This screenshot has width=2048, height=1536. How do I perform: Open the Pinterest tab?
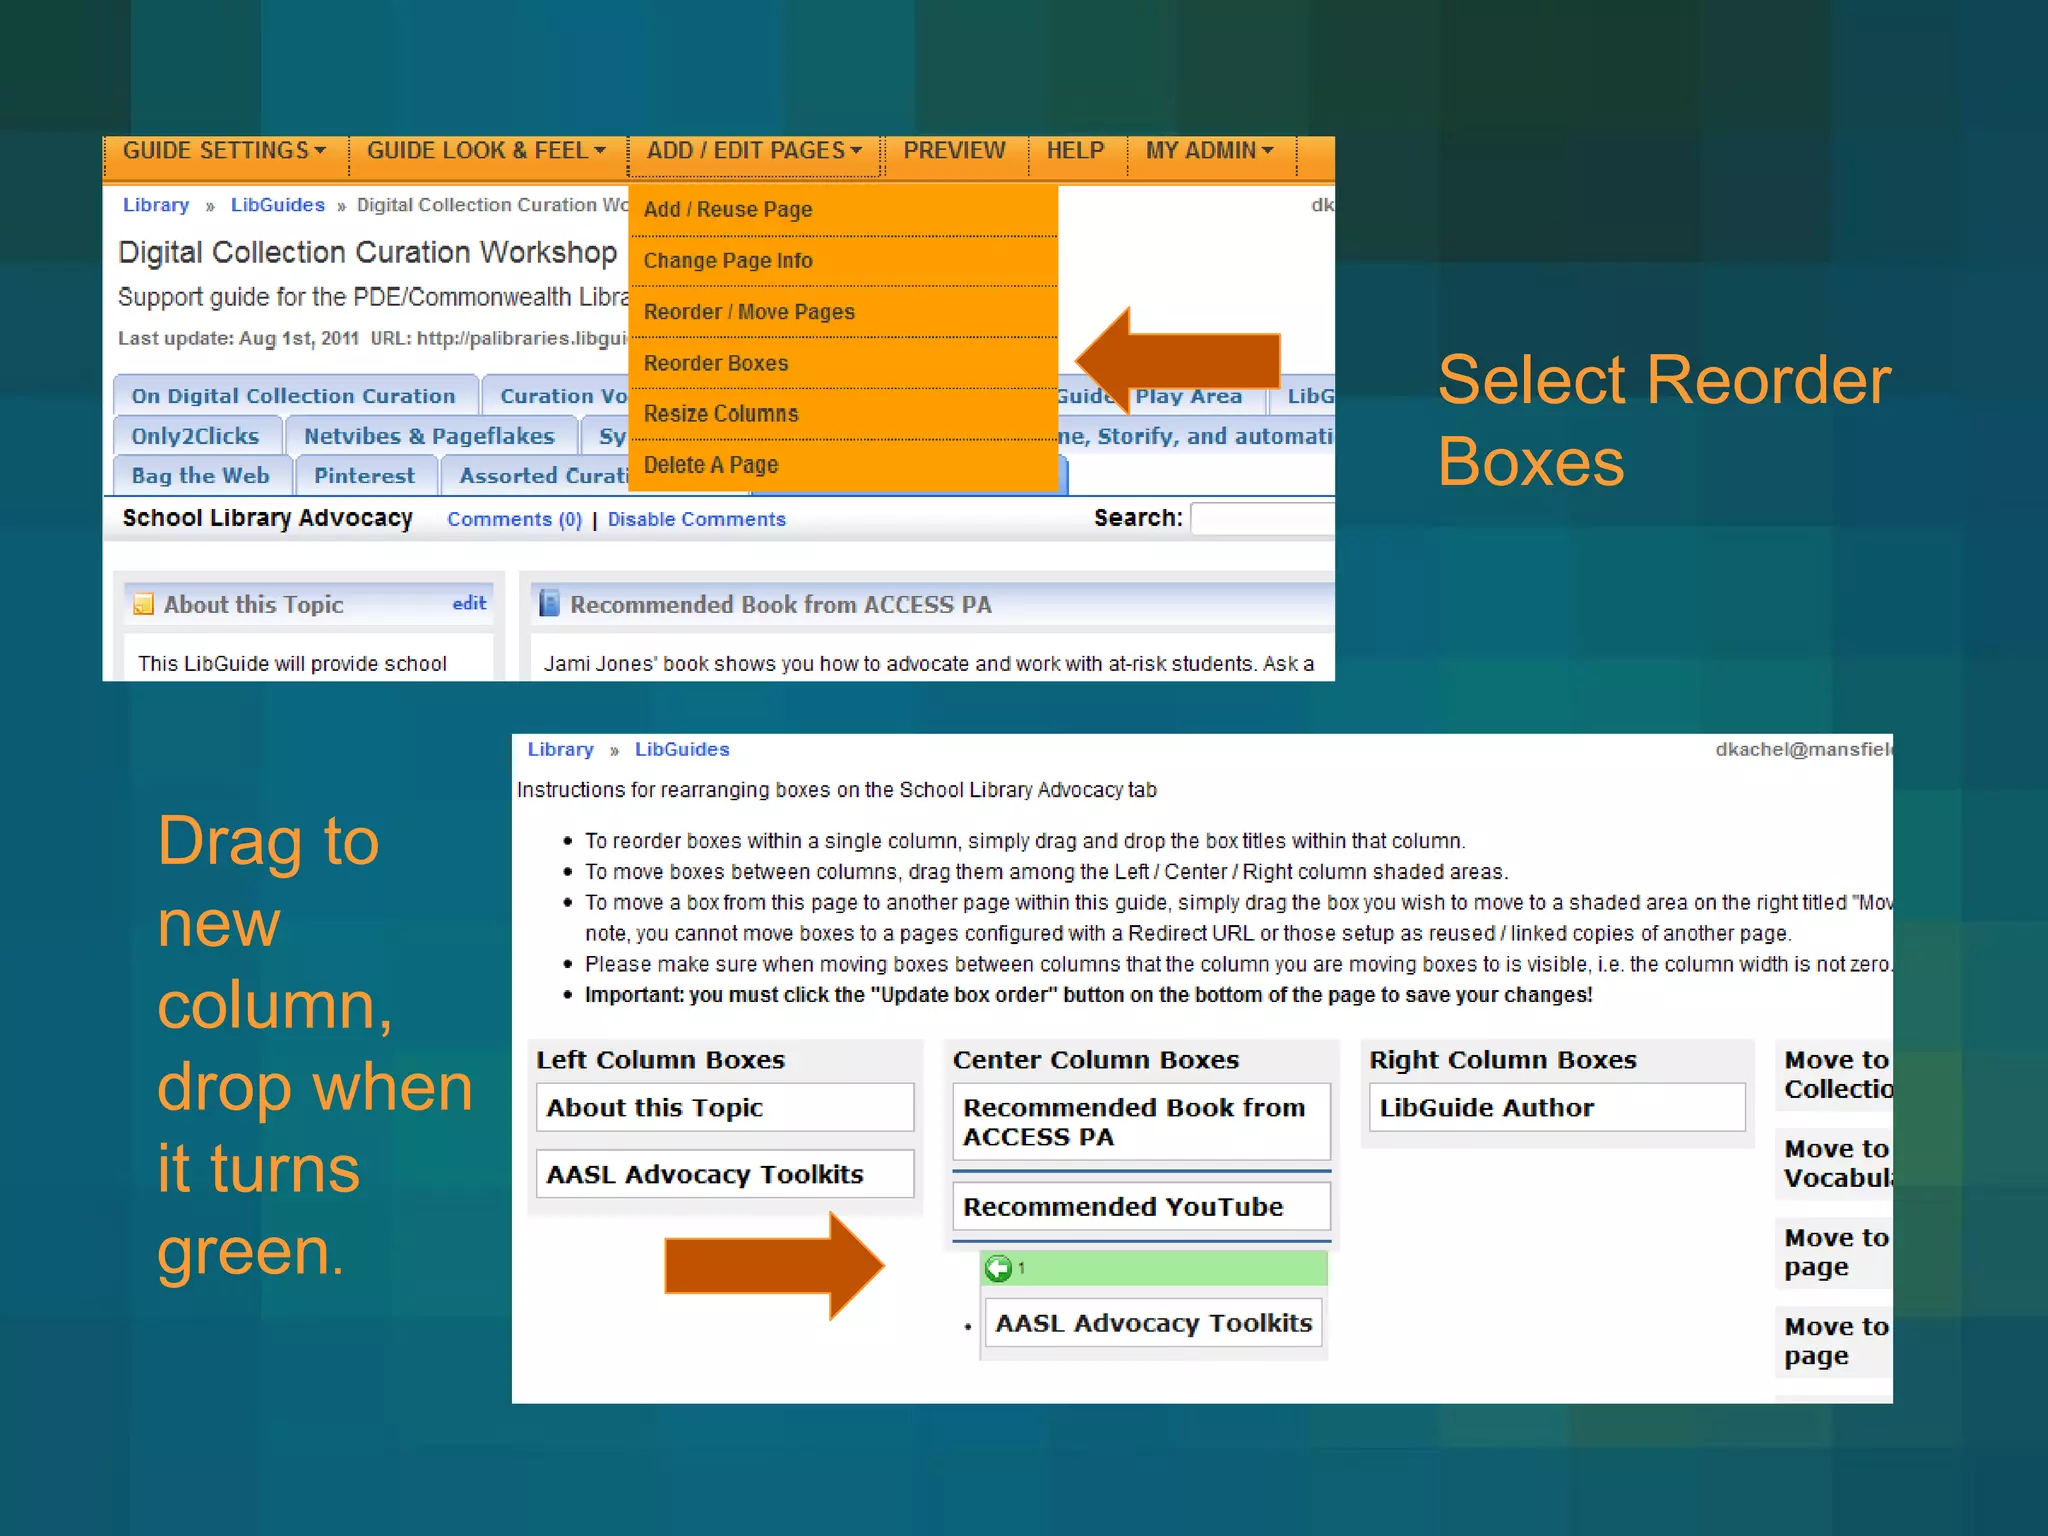(x=364, y=476)
